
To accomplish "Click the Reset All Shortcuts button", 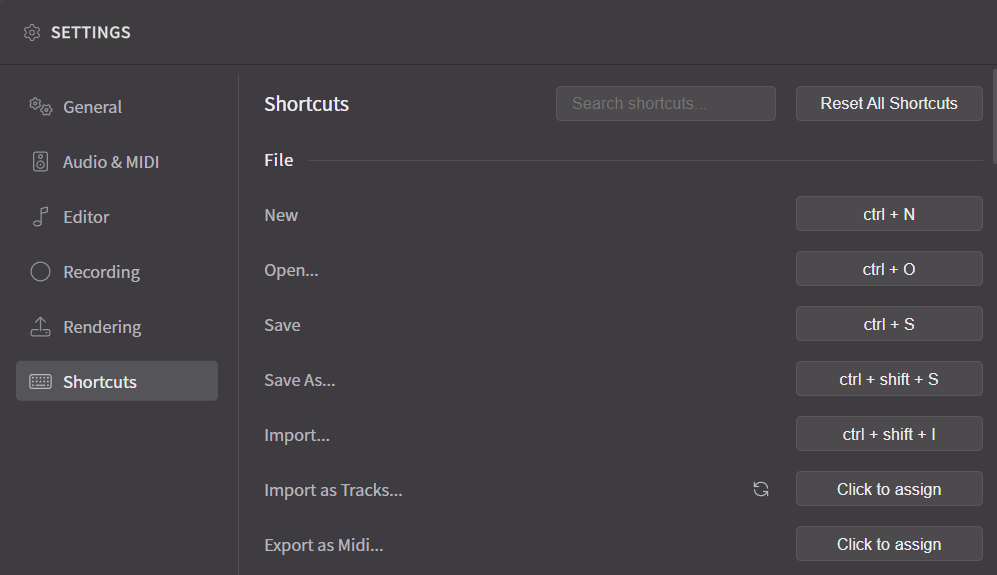I will coord(889,104).
